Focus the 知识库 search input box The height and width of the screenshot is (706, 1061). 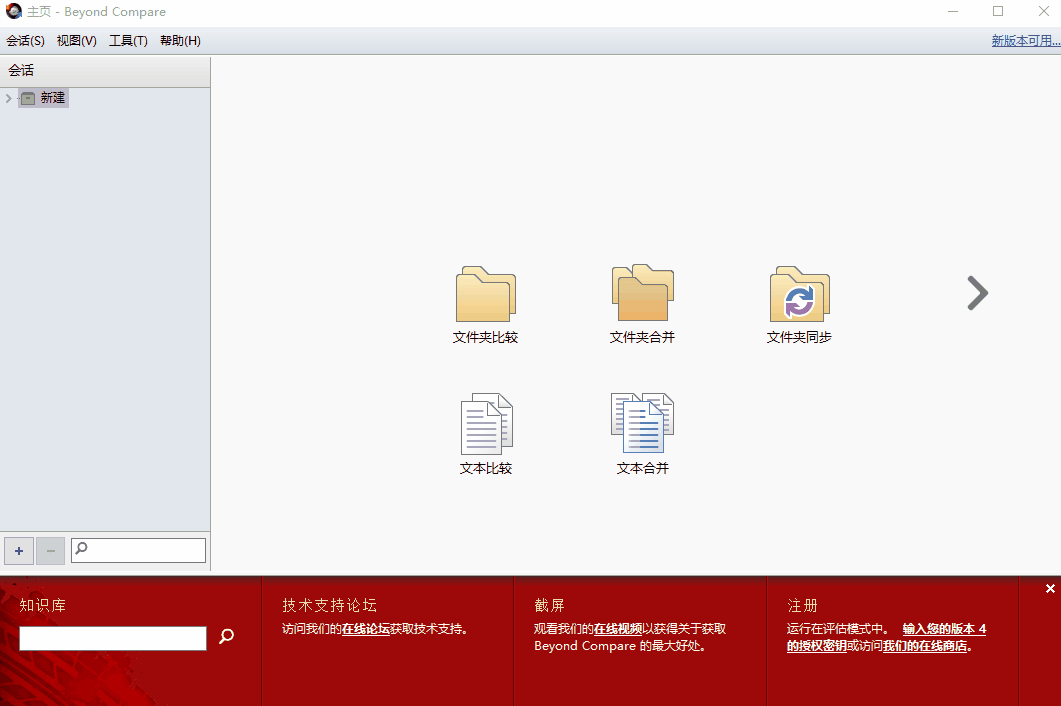point(113,638)
